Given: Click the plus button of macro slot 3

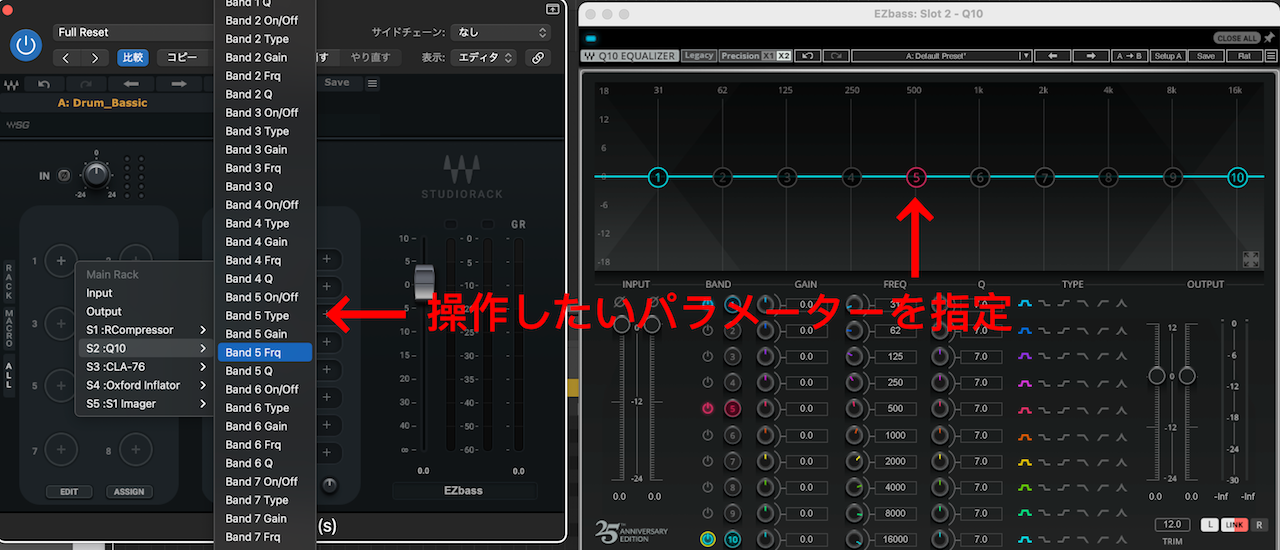Looking at the screenshot, I should tap(61, 323).
